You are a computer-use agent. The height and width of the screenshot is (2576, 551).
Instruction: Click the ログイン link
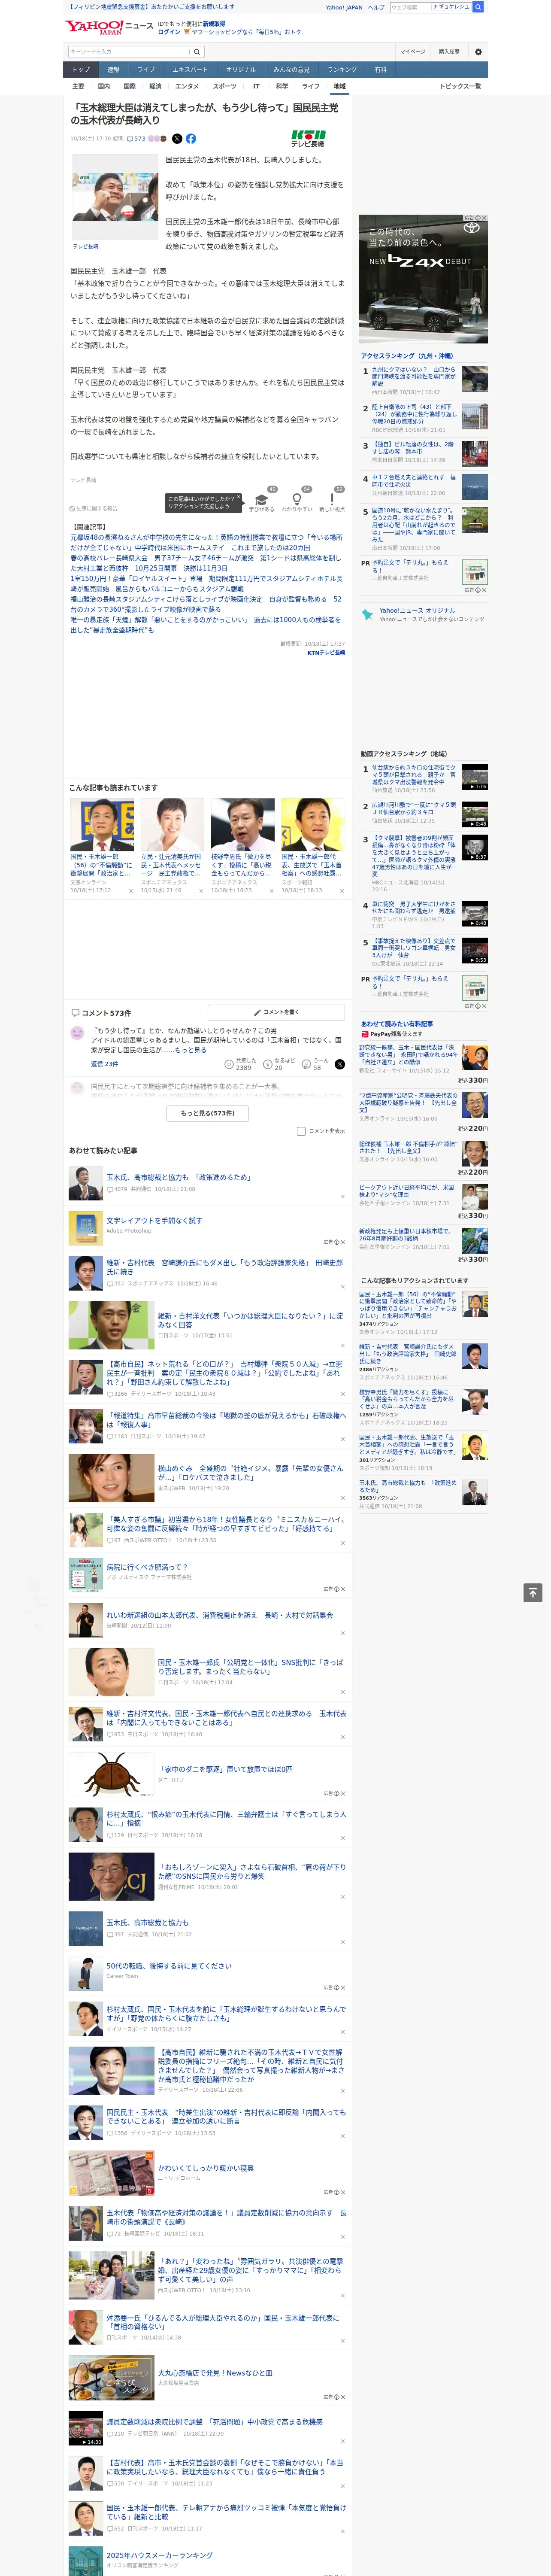(169, 32)
